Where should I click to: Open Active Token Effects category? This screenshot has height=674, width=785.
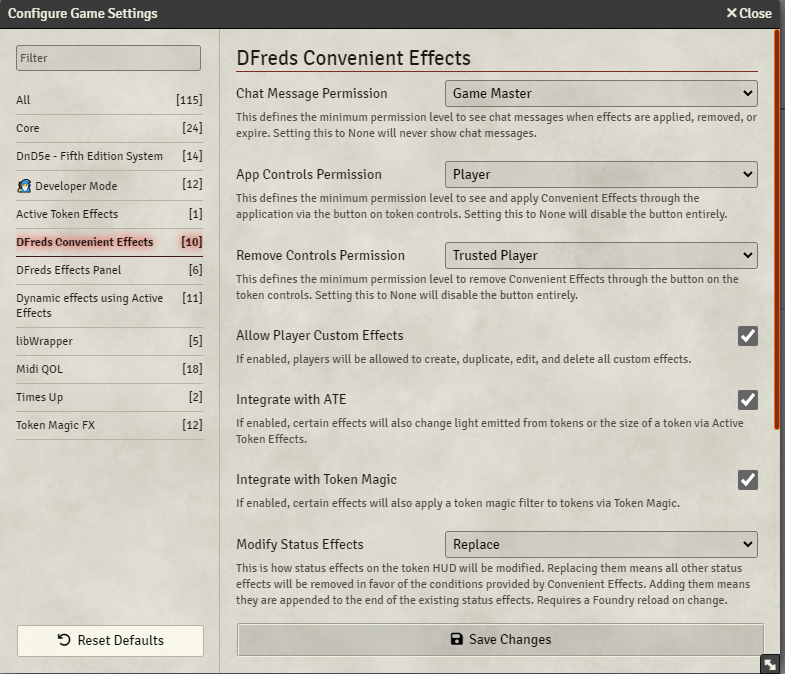coord(109,214)
